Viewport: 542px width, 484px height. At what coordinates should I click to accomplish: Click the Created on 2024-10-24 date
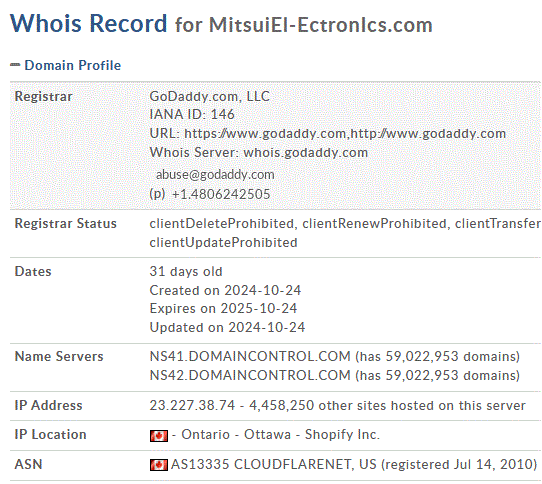pyautogui.click(x=225, y=290)
